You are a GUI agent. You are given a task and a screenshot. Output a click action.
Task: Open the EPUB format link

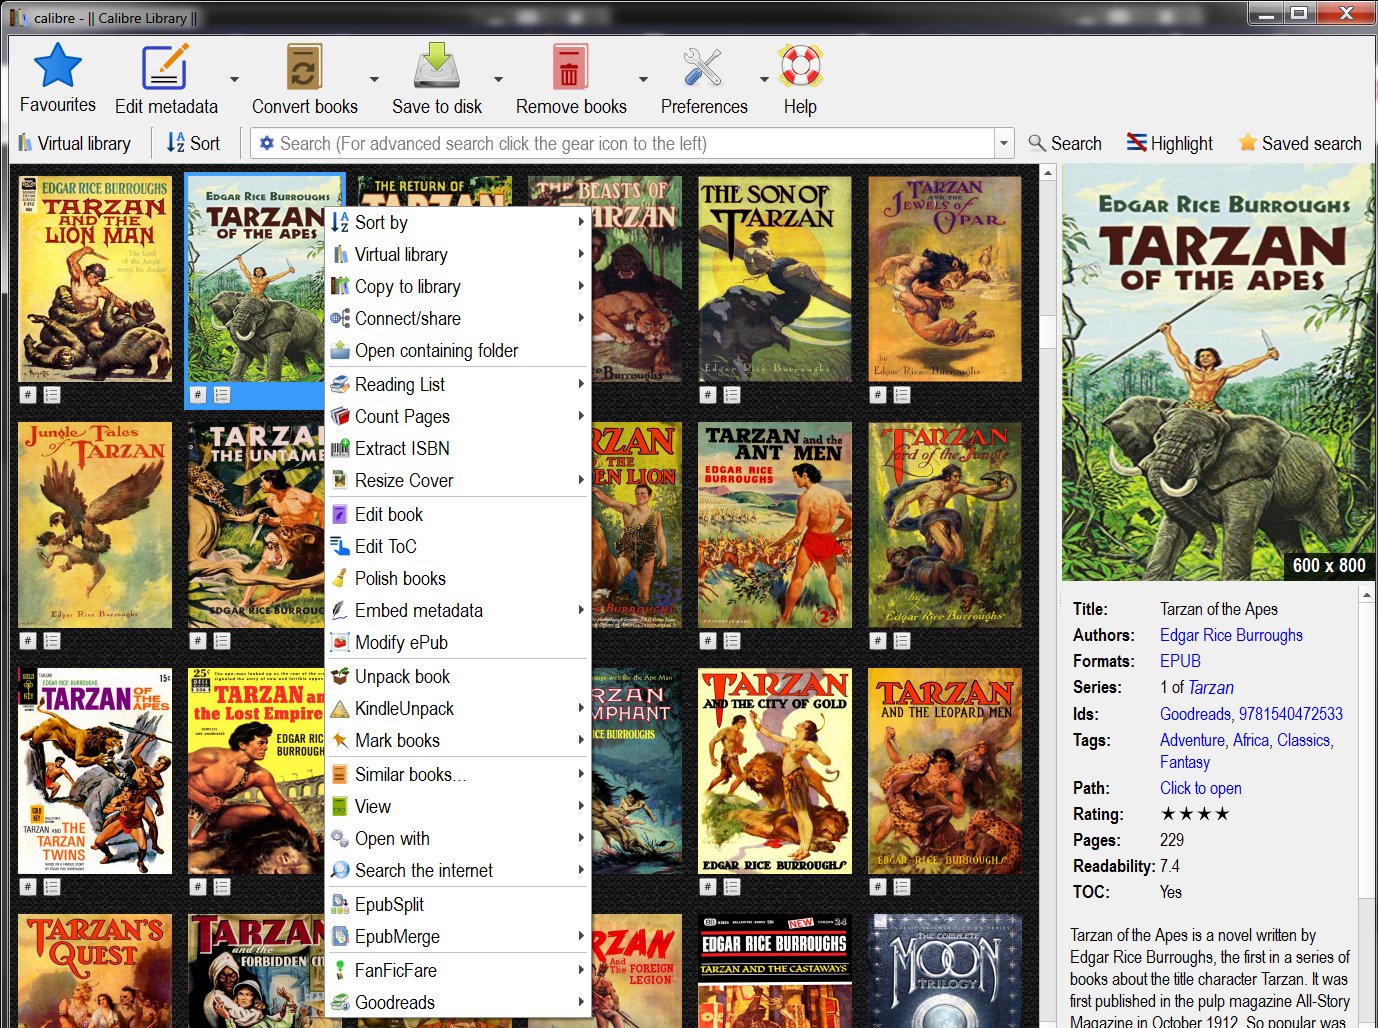[x=1180, y=661]
